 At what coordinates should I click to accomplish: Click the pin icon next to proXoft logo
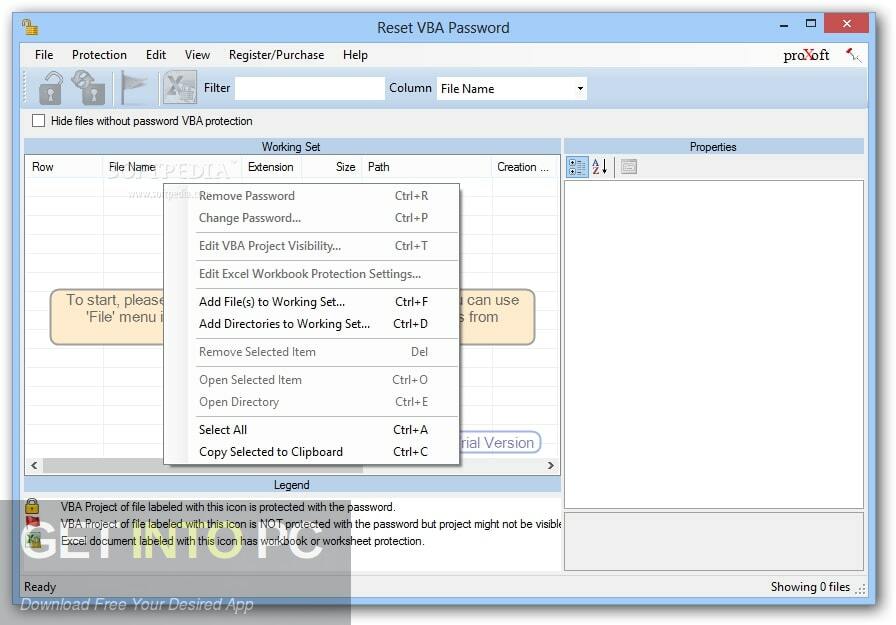point(853,55)
